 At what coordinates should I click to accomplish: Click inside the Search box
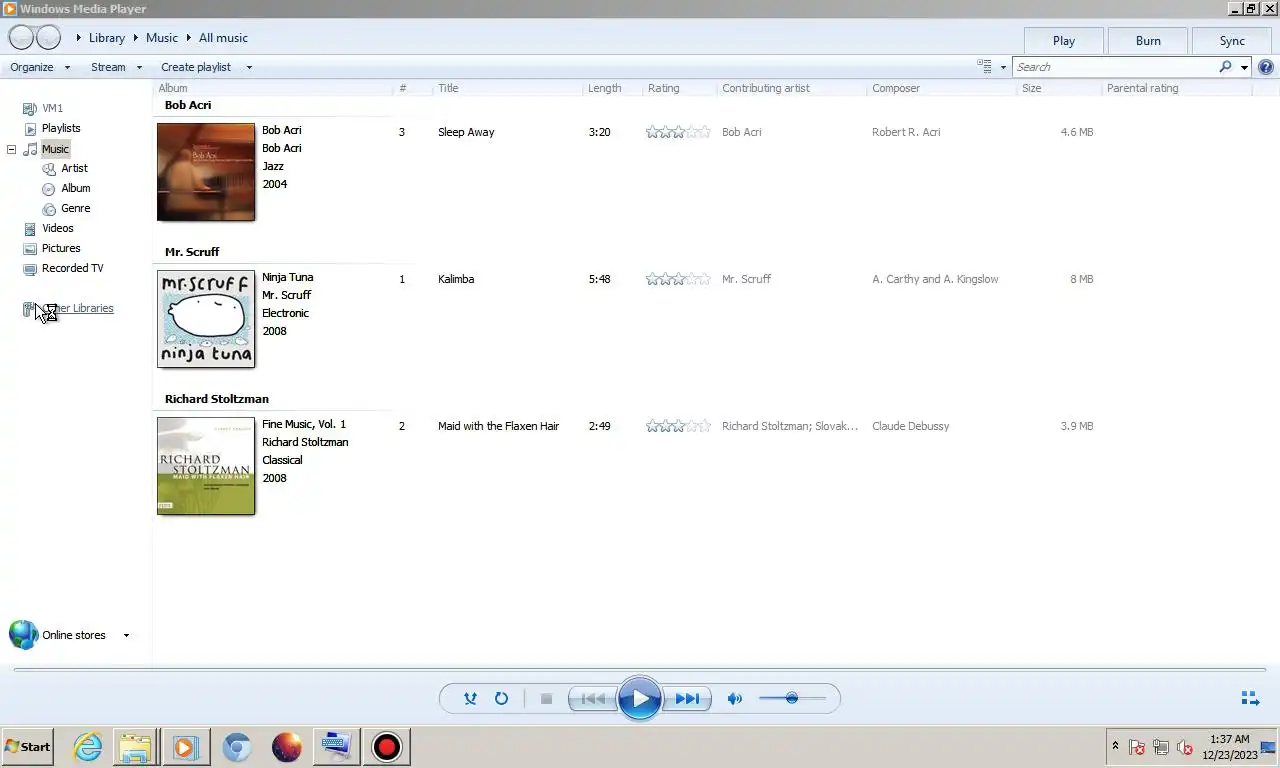pyautogui.click(x=1115, y=67)
